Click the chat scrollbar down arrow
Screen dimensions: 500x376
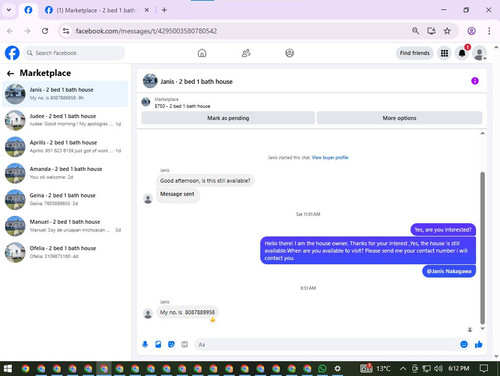click(482, 328)
